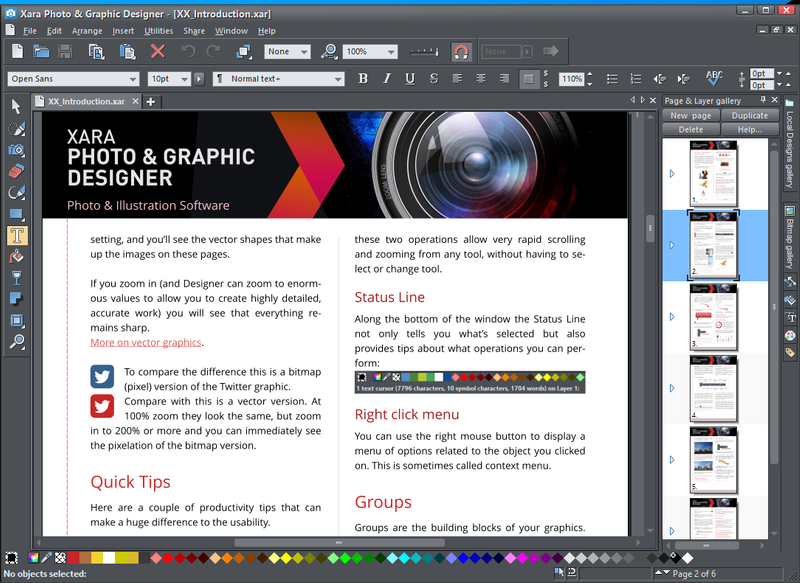The image size is (800, 583).
Task: Select the Text tool
Action: pos(15,235)
